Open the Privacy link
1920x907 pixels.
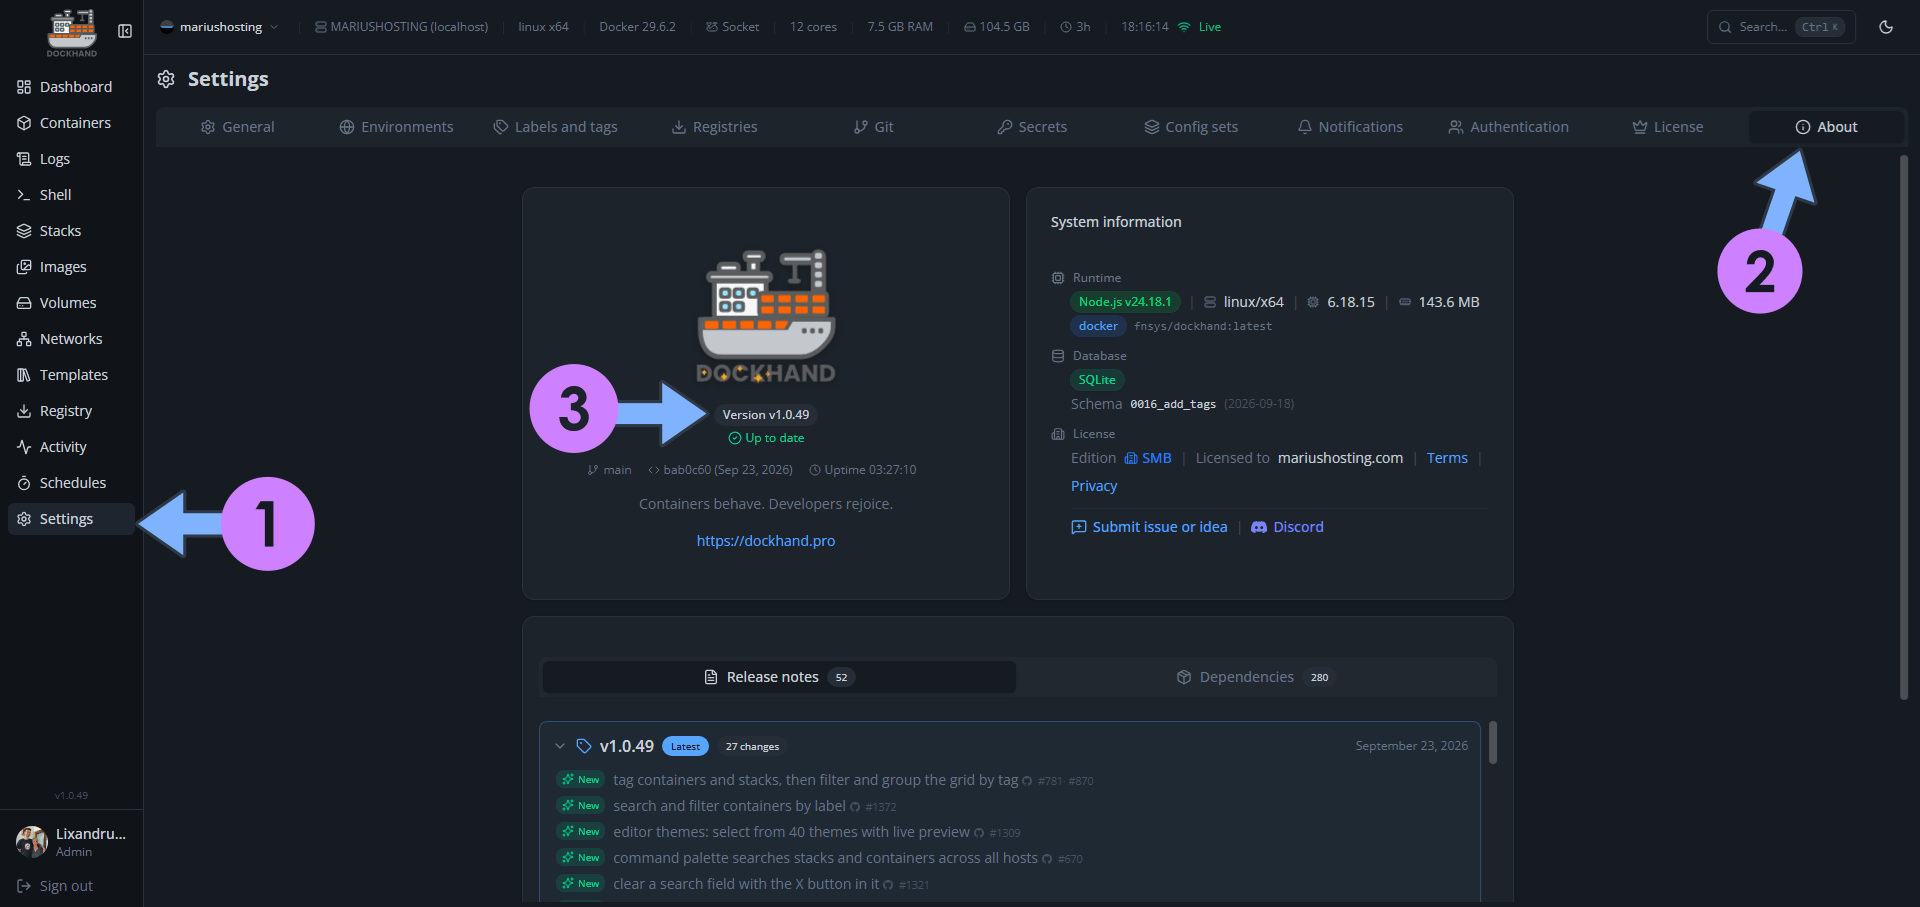1094,486
